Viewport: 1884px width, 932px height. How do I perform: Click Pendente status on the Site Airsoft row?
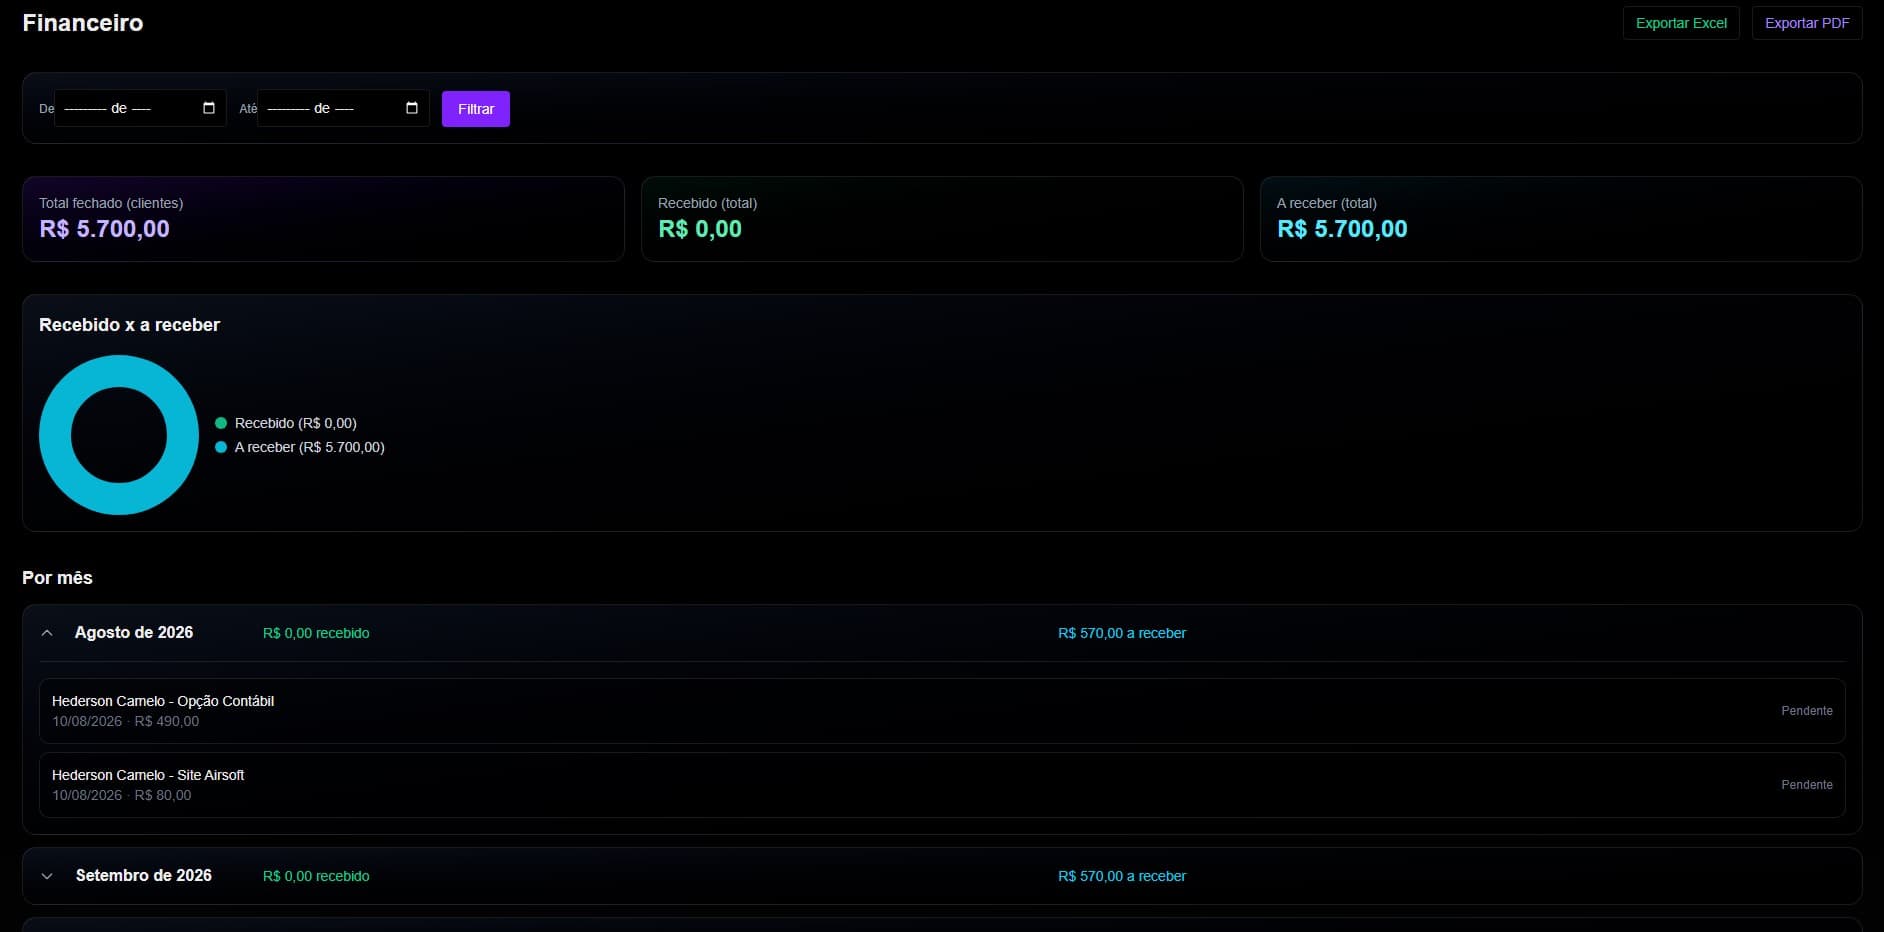[x=1807, y=785]
